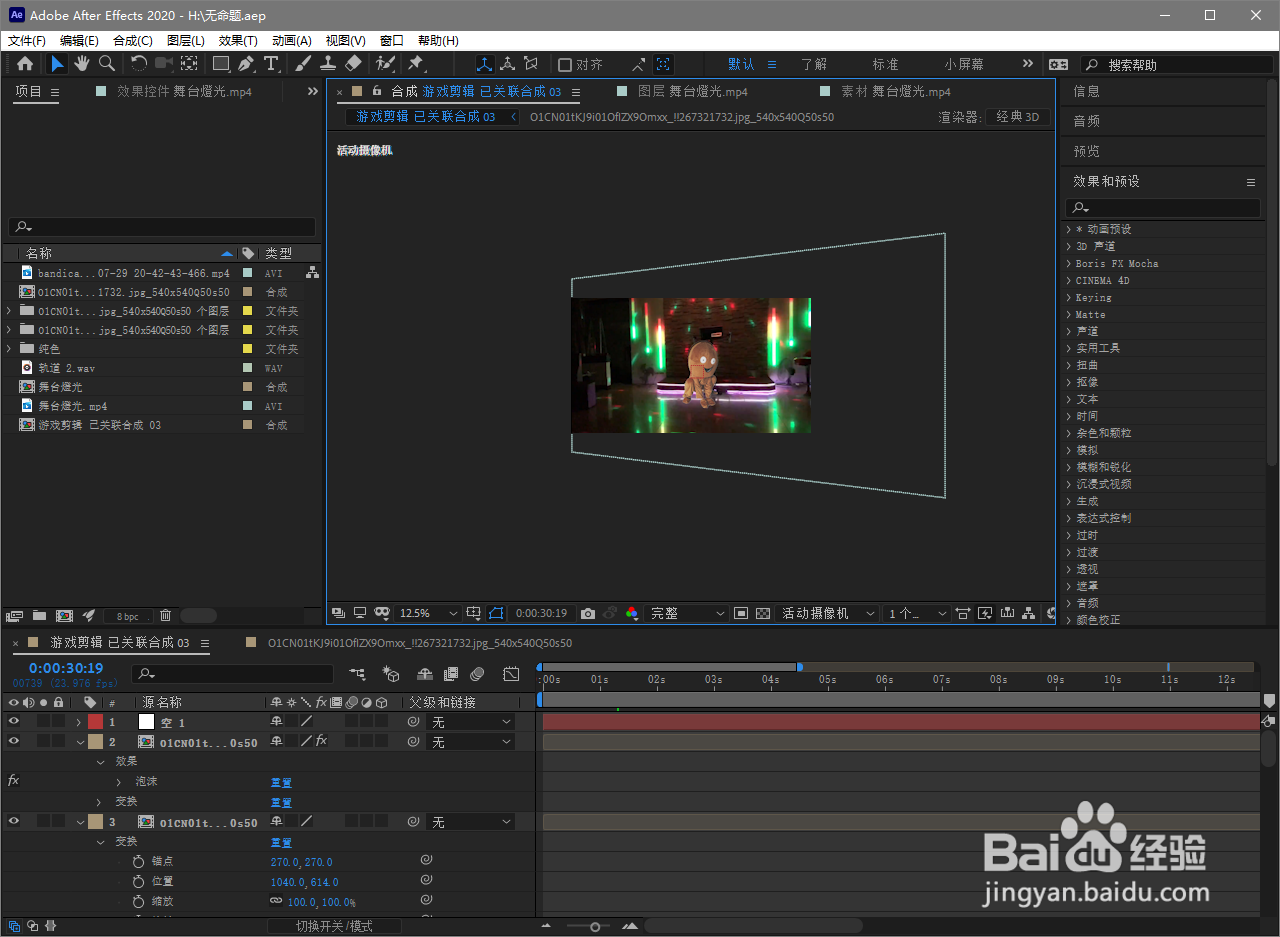Click the take snapshot camera icon

[x=588, y=613]
